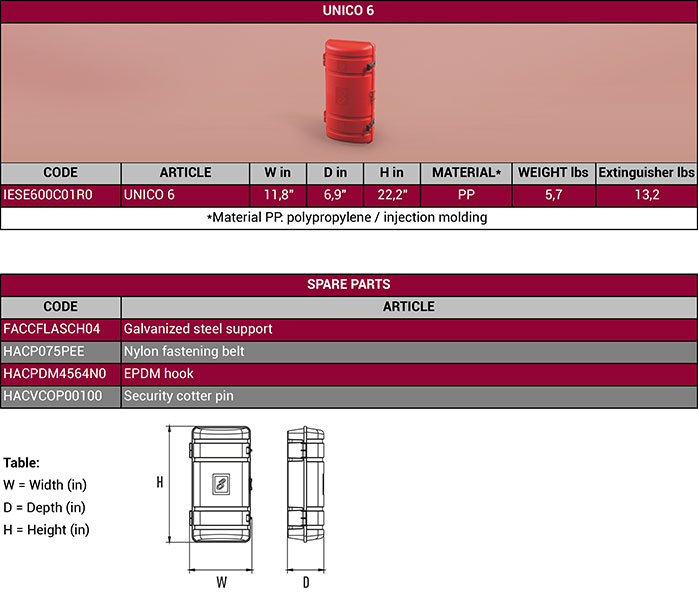Click the MATERIAL* column header
Screen dimensions: 698x610
click(x=466, y=172)
